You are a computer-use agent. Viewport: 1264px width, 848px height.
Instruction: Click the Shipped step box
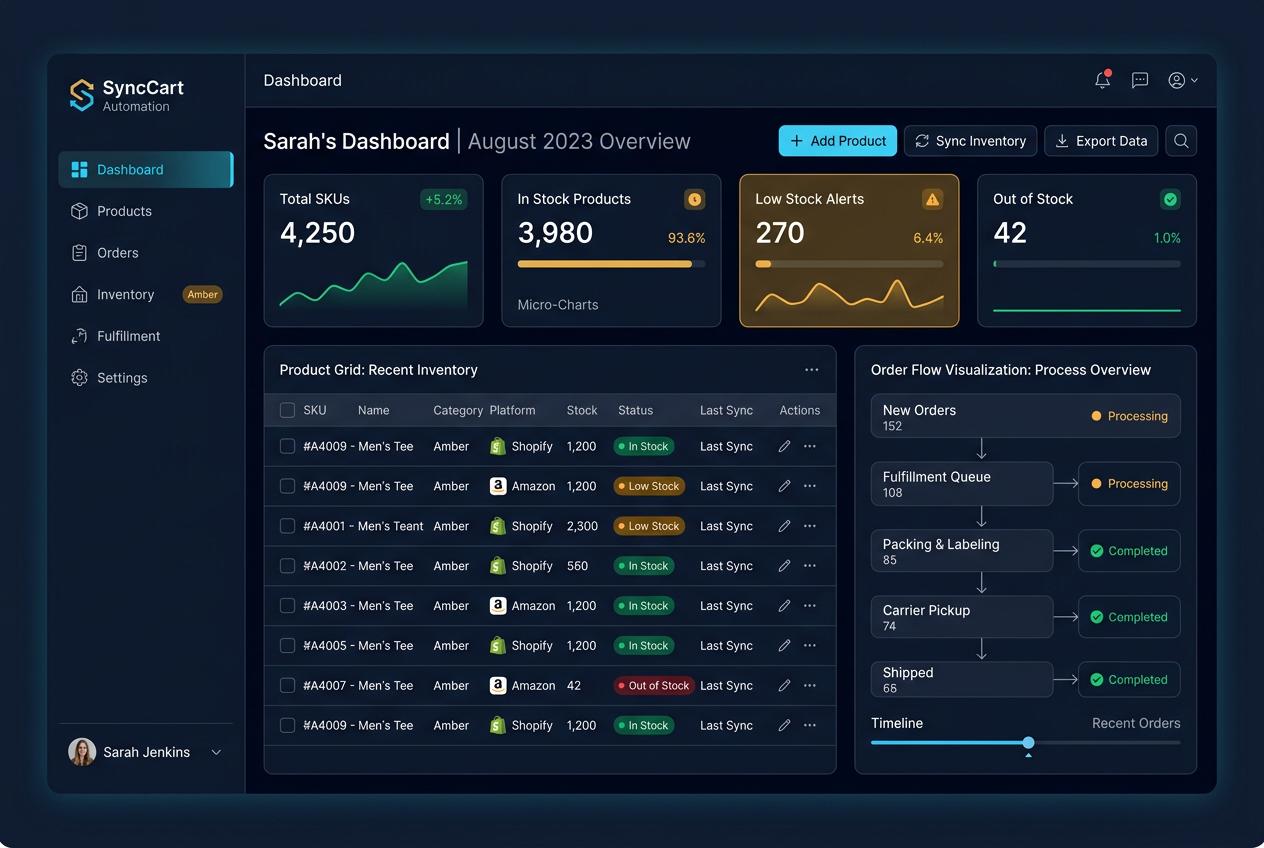(962, 680)
